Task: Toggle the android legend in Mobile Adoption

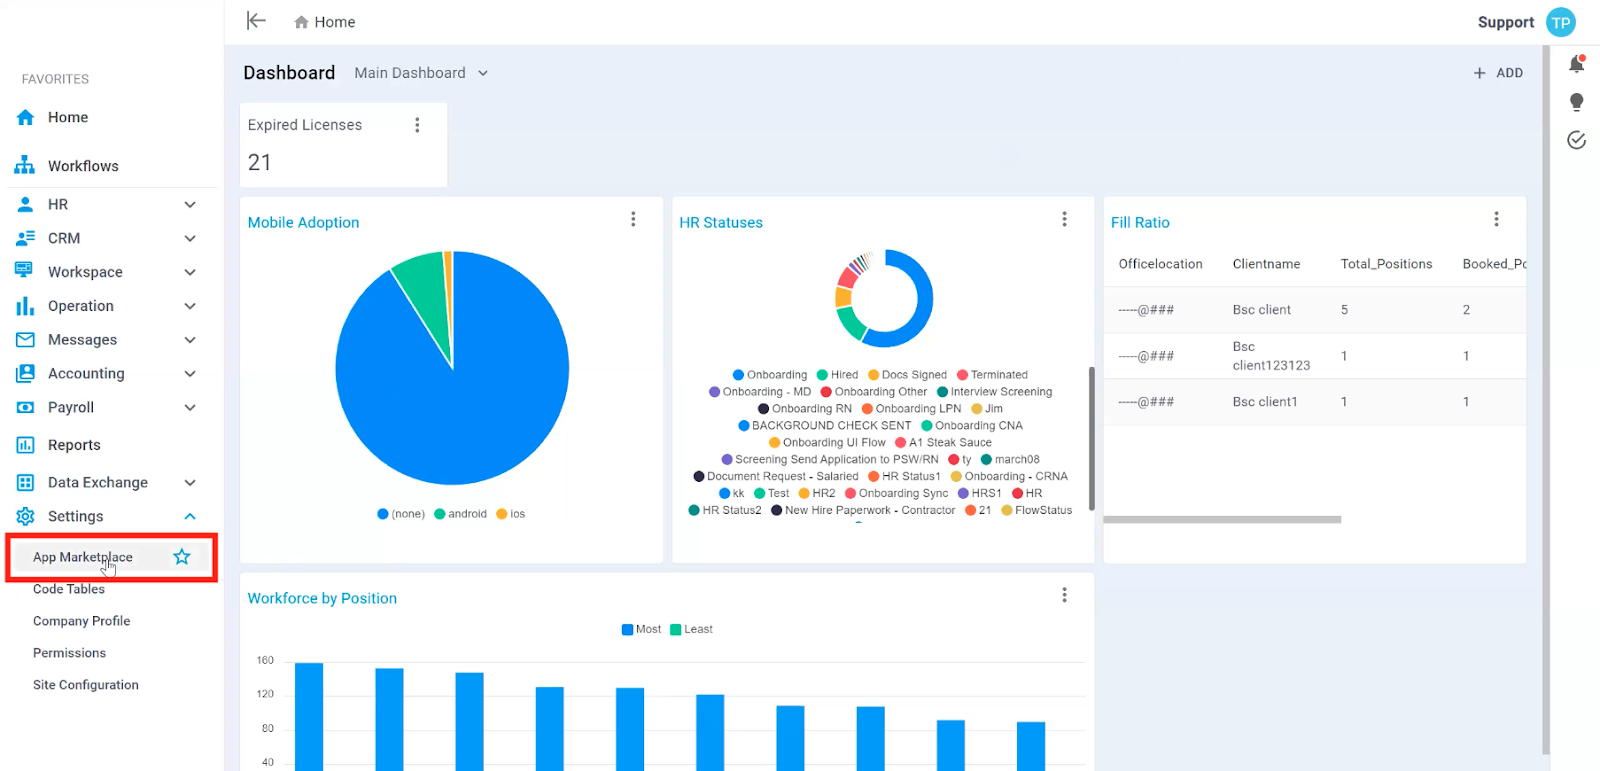Action: pyautogui.click(x=460, y=514)
